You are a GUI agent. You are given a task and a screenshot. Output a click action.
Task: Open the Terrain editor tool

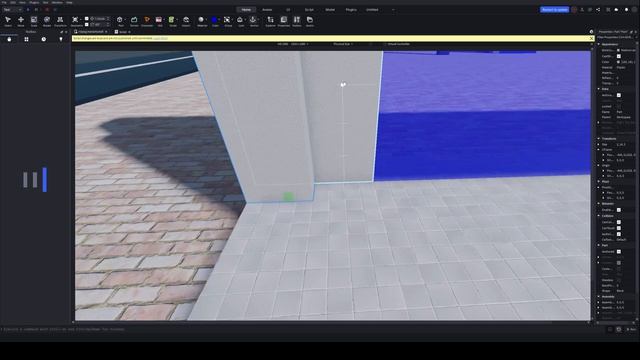click(134, 21)
